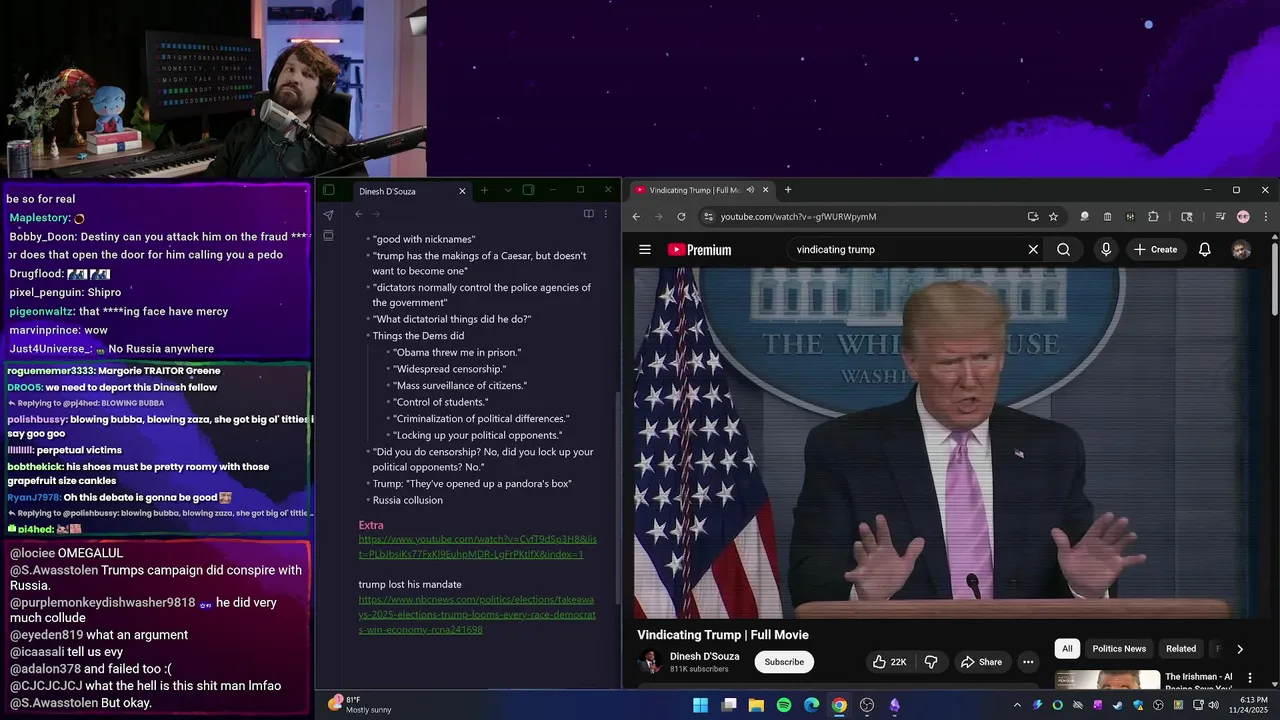Go back in Chrome

[x=636, y=217]
